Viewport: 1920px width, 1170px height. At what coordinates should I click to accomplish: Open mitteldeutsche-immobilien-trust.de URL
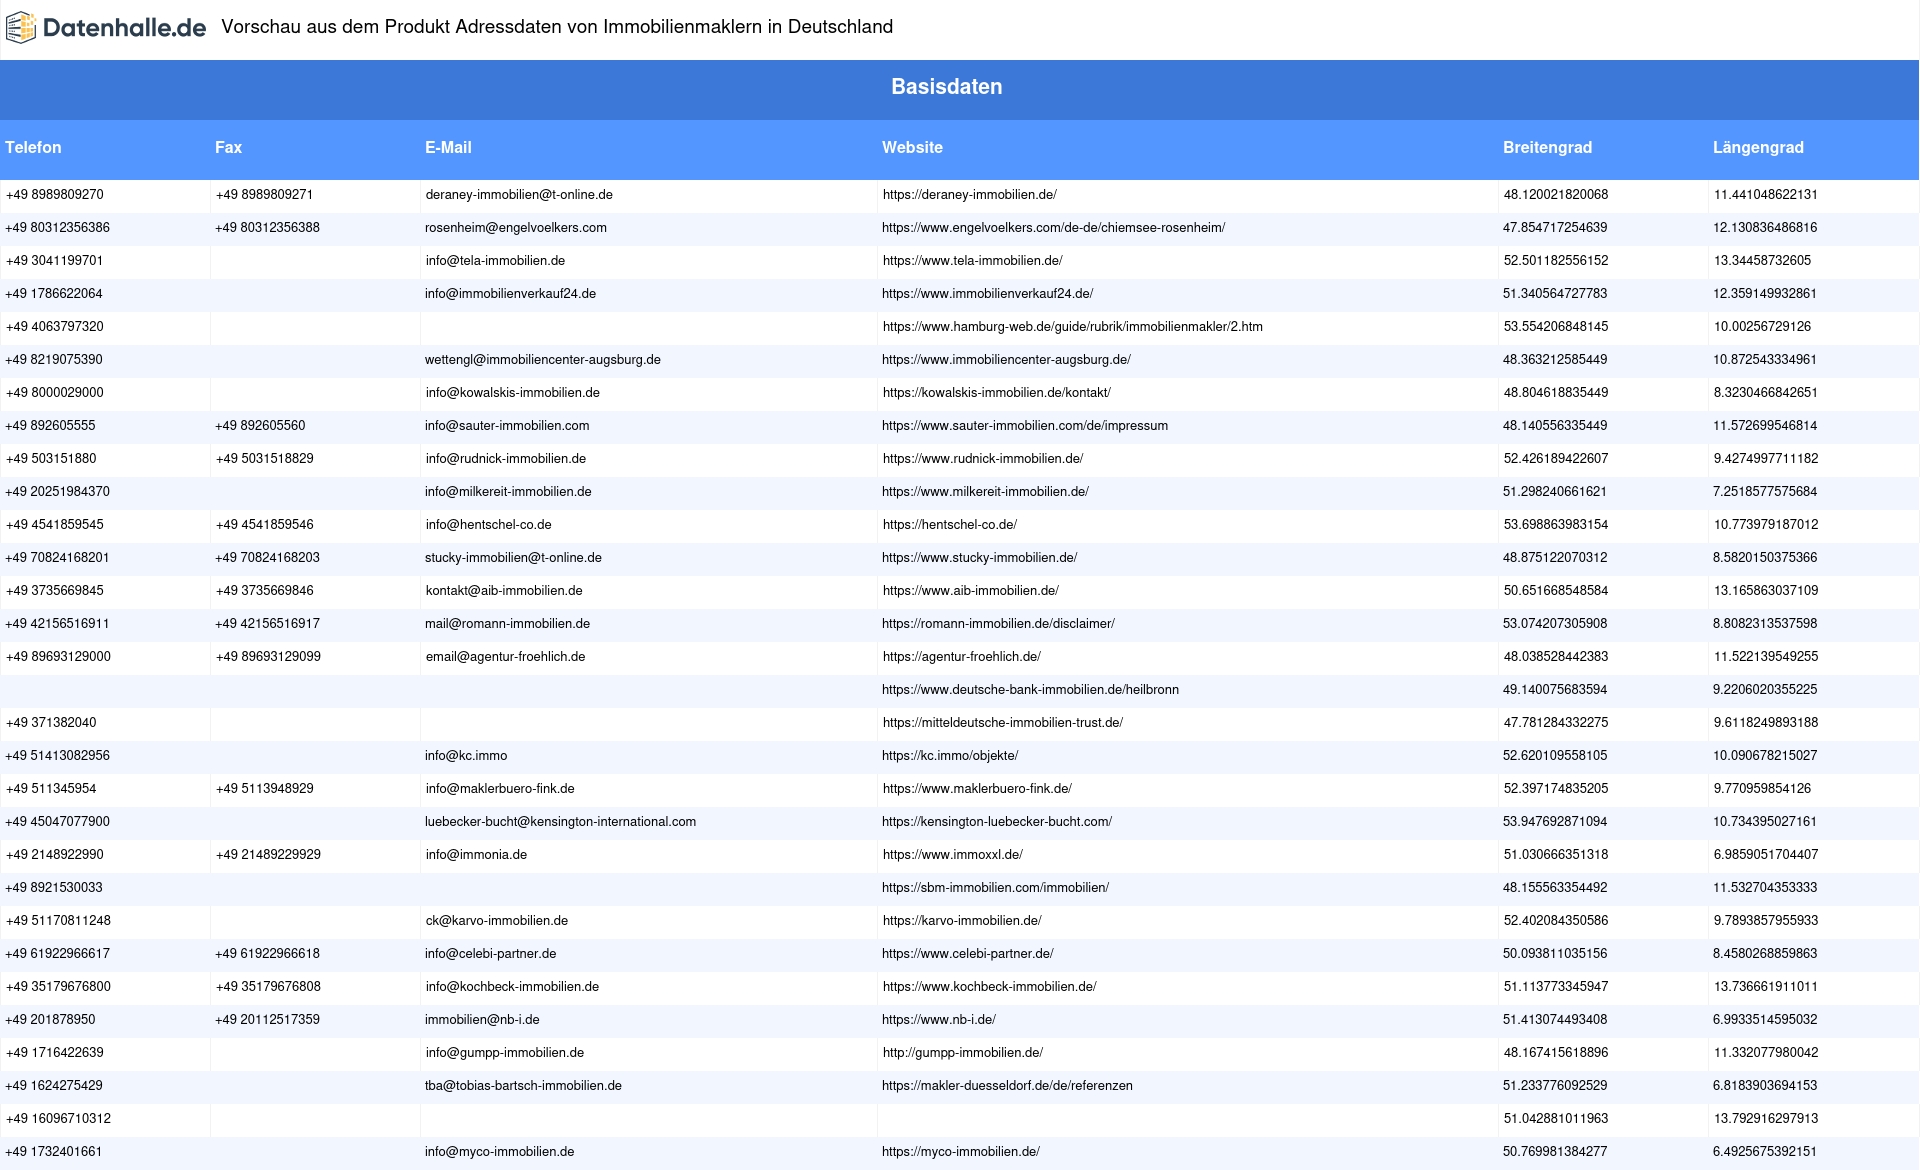1003,723
